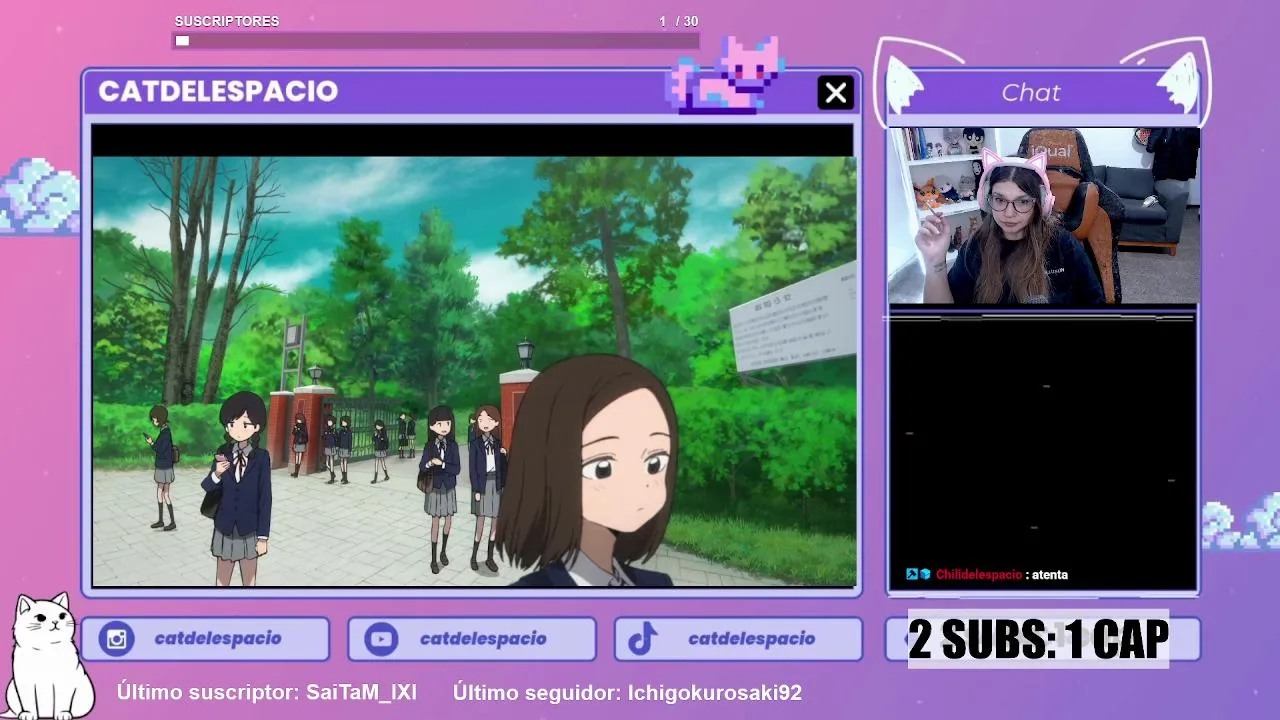1280x720 pixels.
Task: Open the Instagram catdelespacio handle label
Action: point(218,639)
